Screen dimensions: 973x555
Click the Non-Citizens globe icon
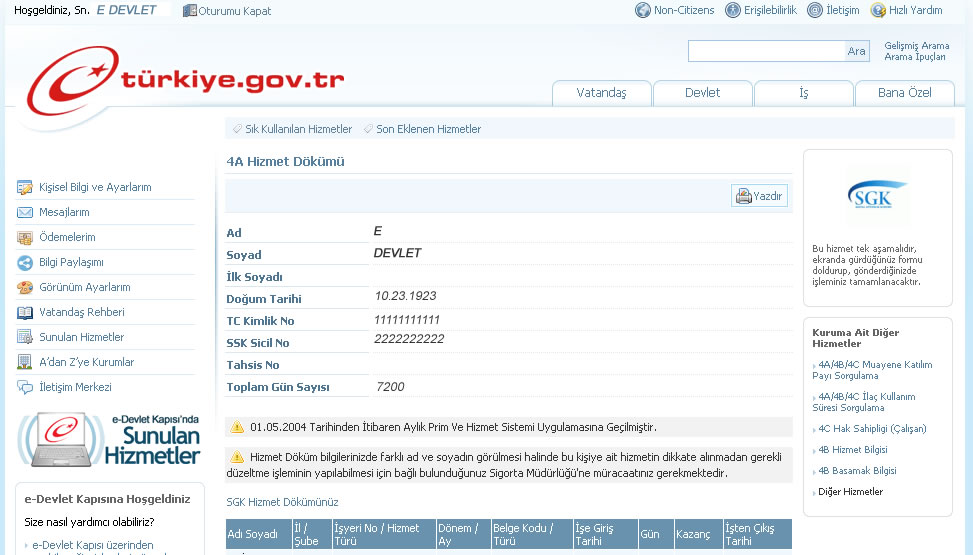coord(643,10)
